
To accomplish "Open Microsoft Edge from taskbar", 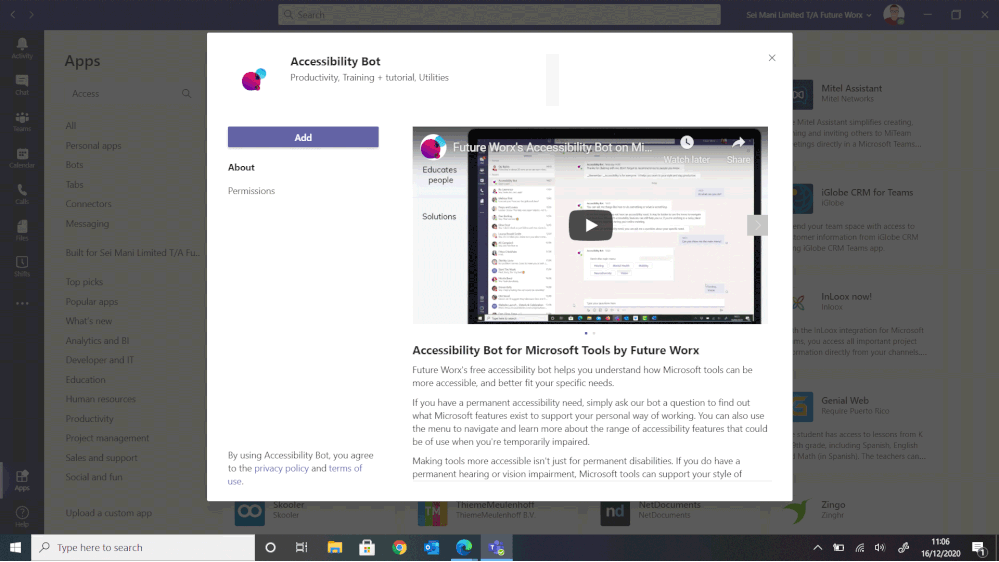I will (x=464, y=548).
